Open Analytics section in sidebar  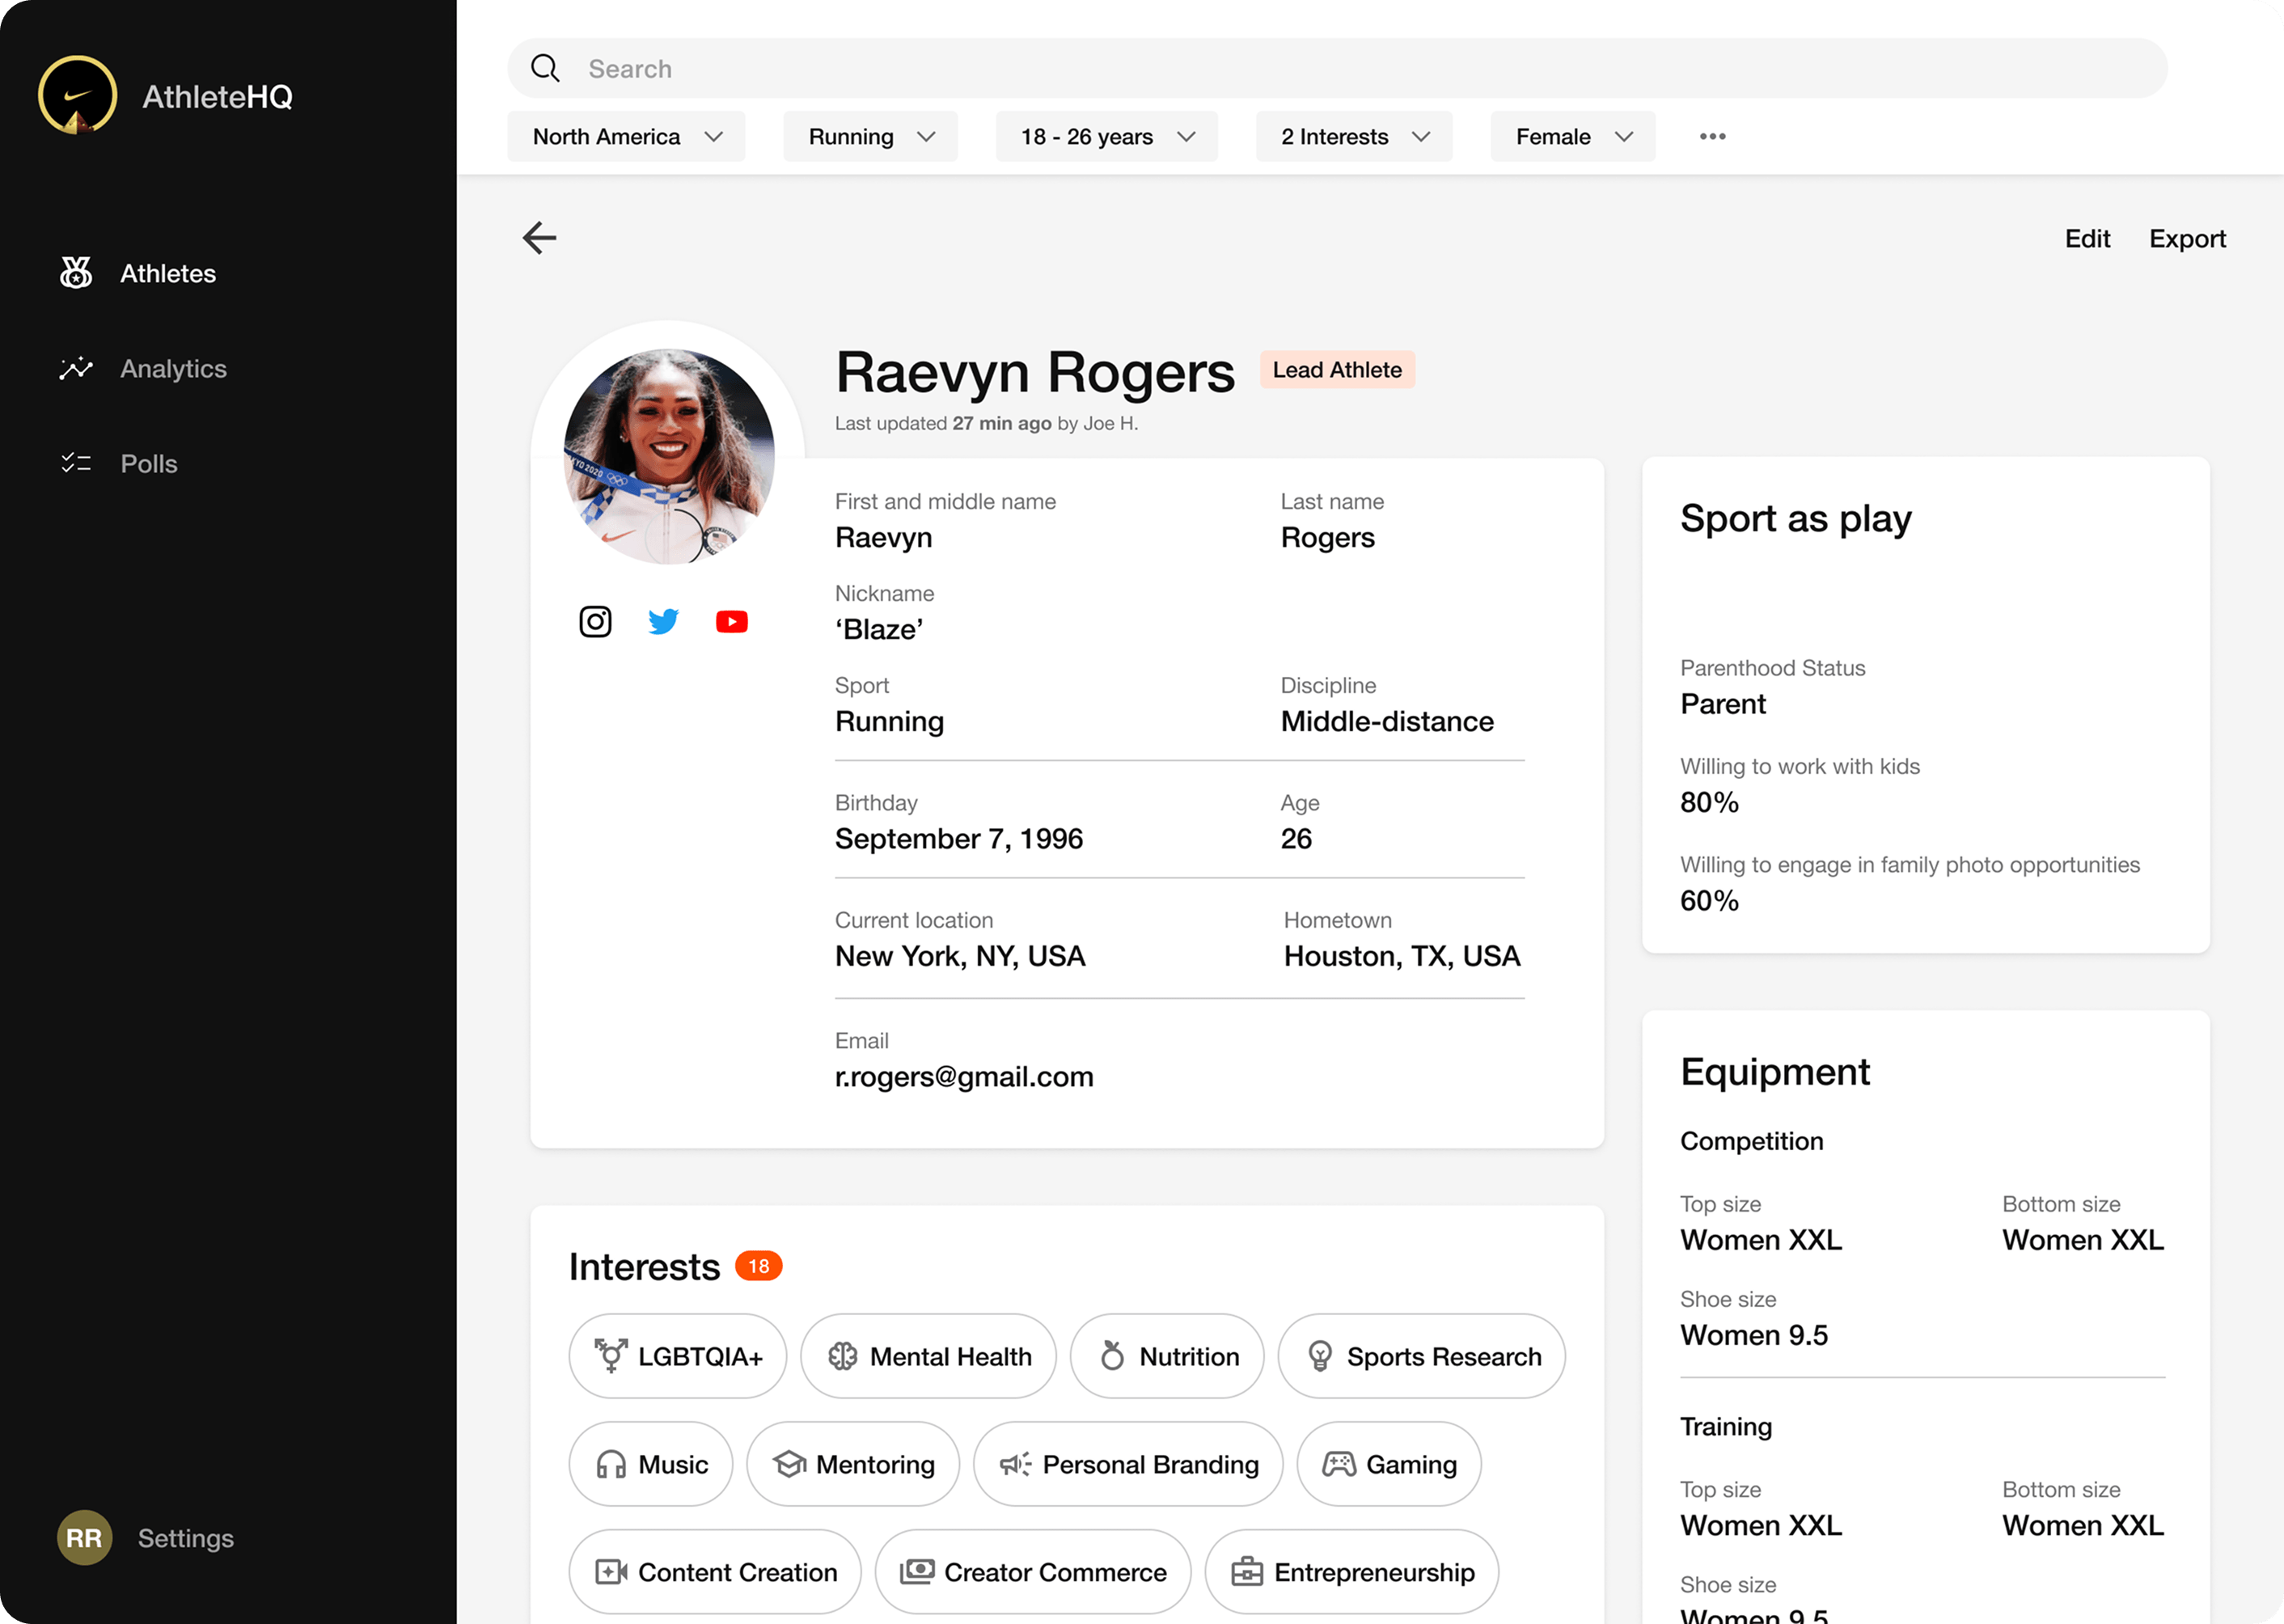(x=174, y=368)
